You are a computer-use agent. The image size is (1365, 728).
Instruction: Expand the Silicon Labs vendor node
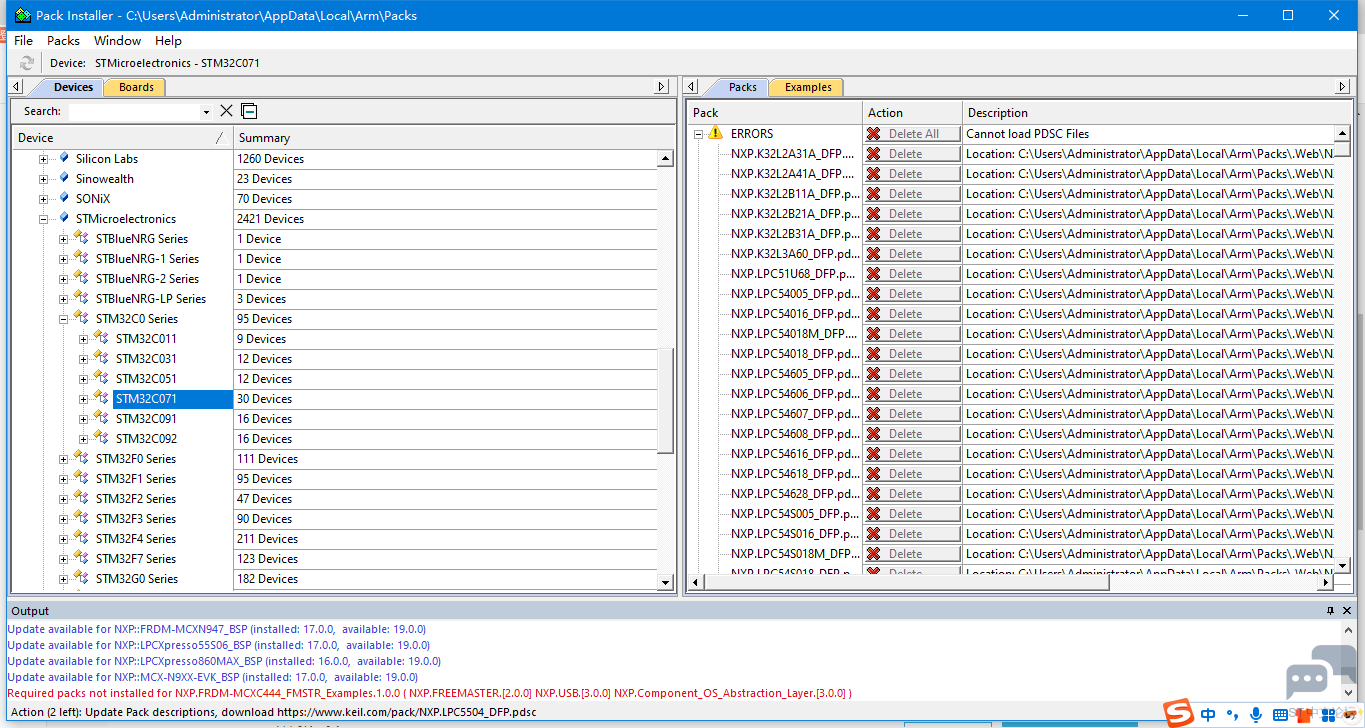(x=43, y=159)
